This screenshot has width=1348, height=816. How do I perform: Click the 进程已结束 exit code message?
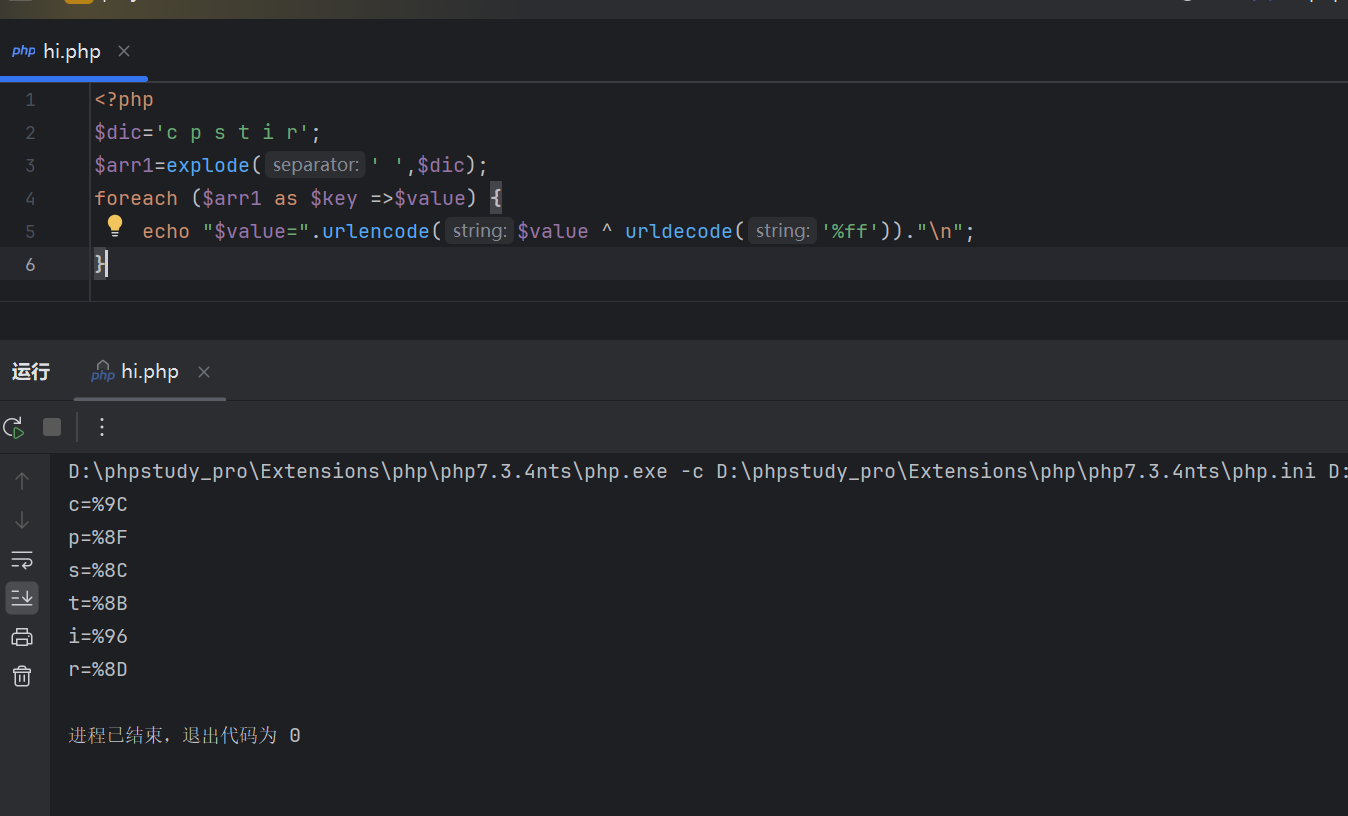point(184,736)
